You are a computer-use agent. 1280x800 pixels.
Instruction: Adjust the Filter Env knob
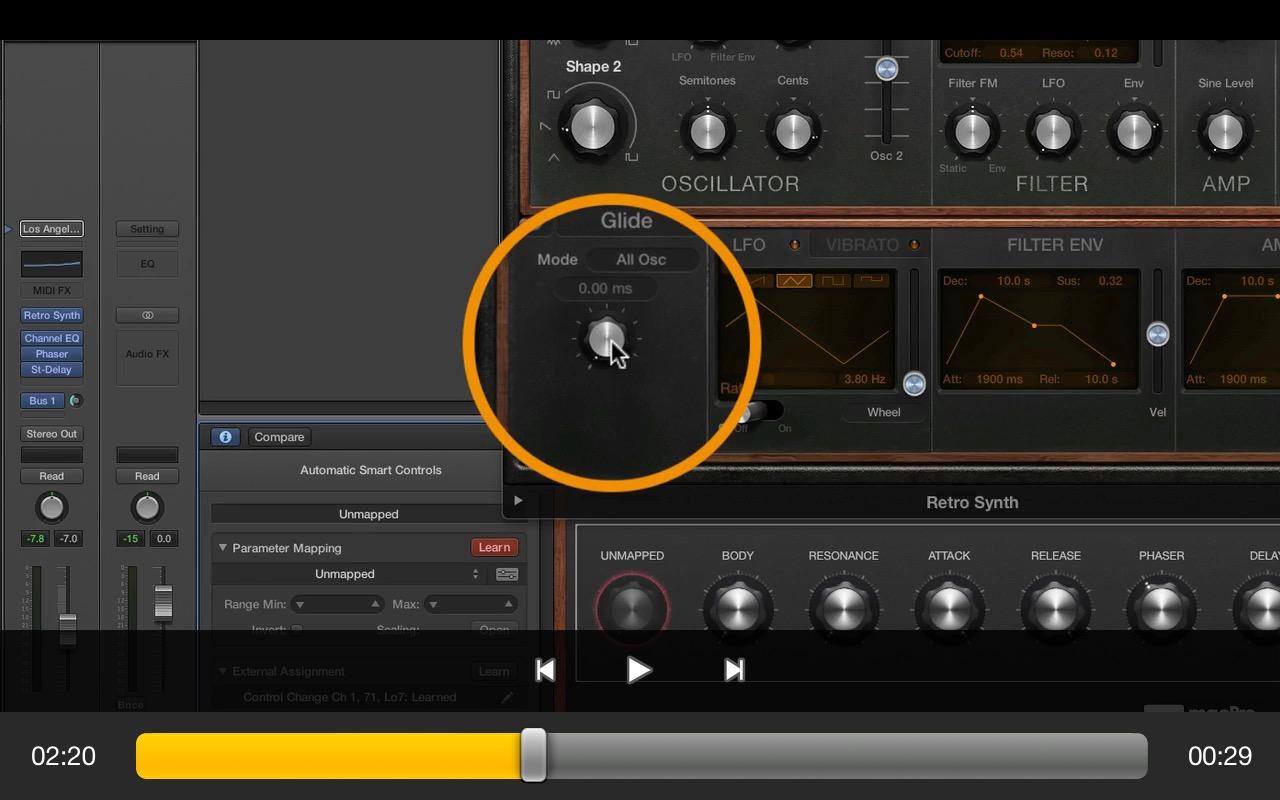point(1134,131)
